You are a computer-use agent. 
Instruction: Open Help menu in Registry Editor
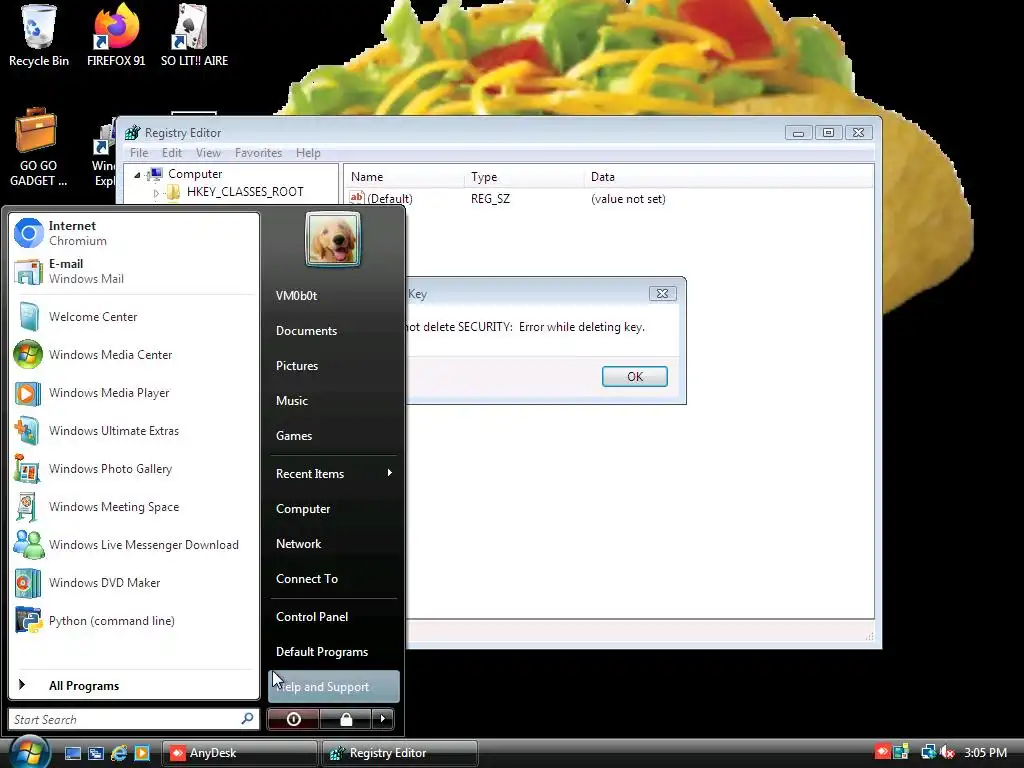[x=308, y=153]
